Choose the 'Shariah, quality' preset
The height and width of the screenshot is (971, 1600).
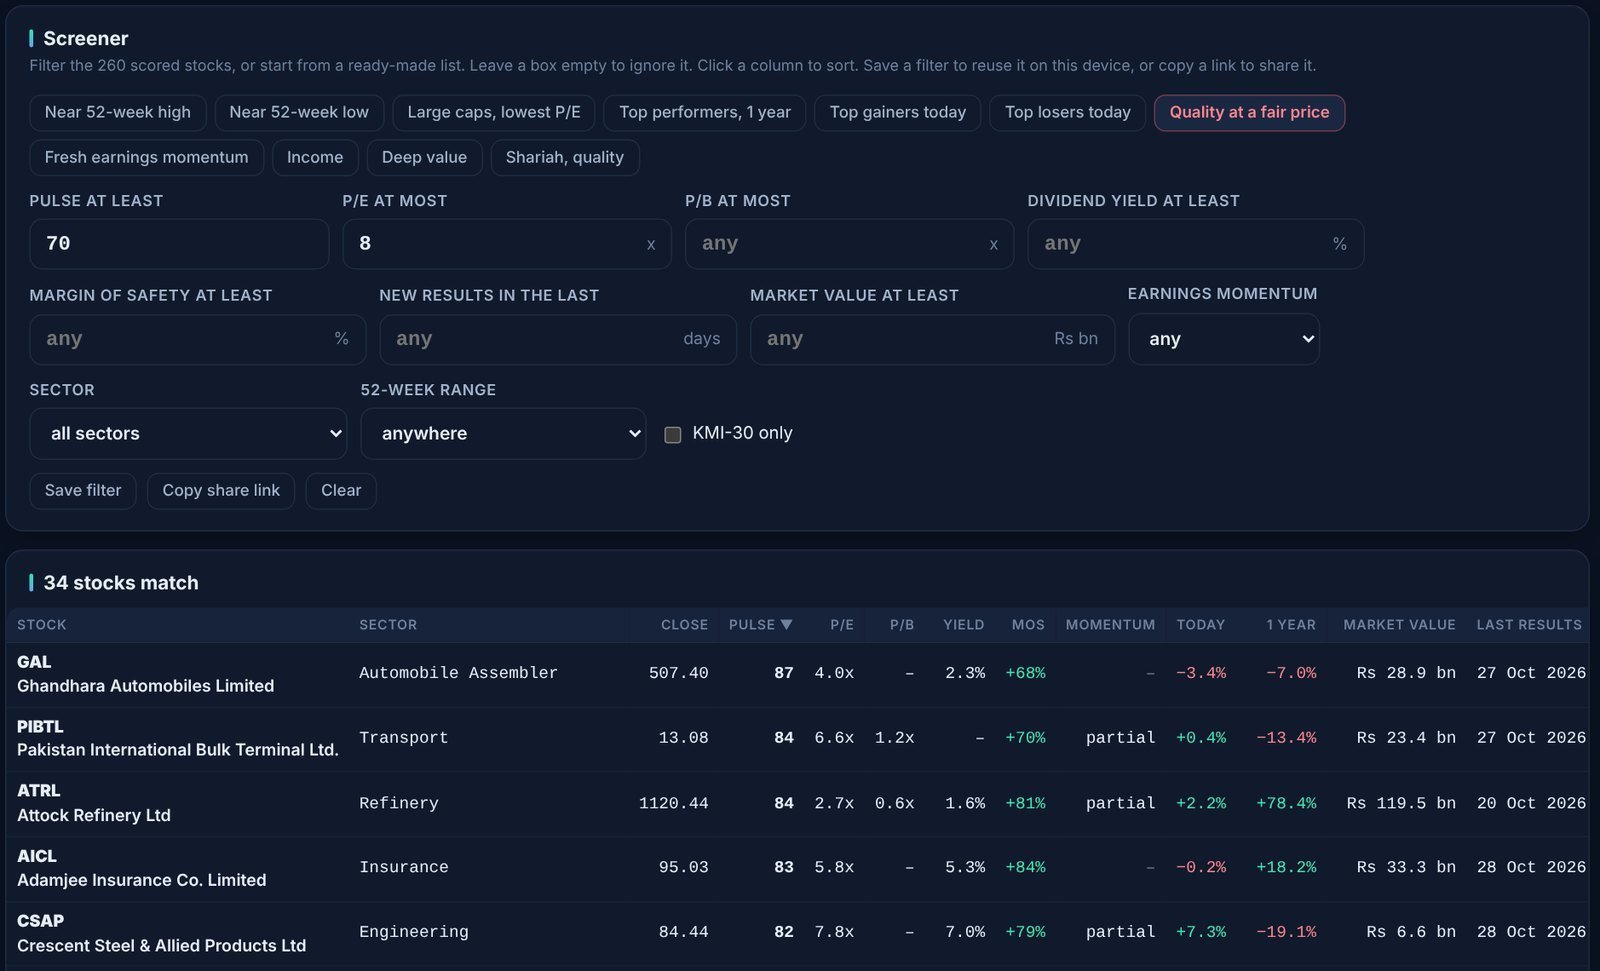565,157
